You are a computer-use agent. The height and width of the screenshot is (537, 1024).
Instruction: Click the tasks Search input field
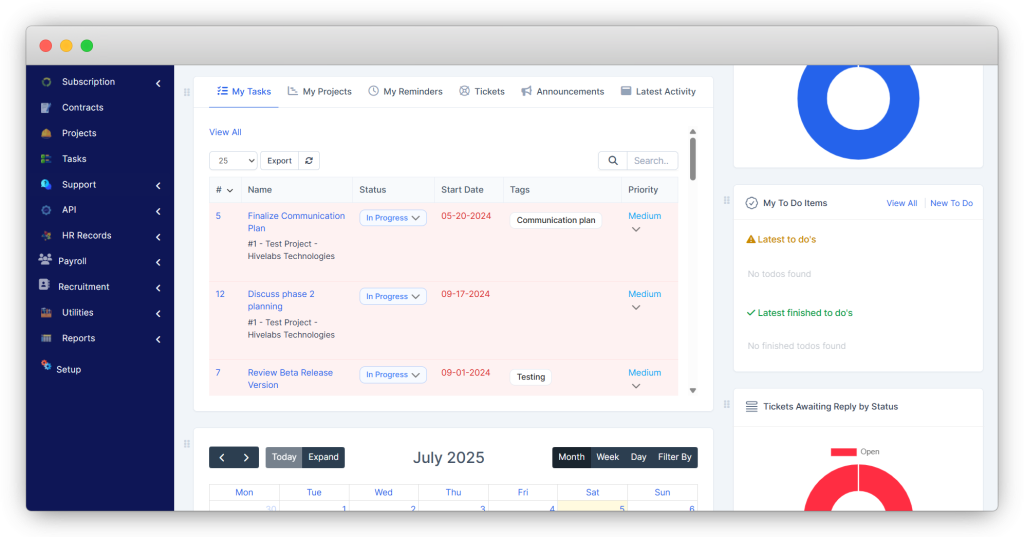652,161
